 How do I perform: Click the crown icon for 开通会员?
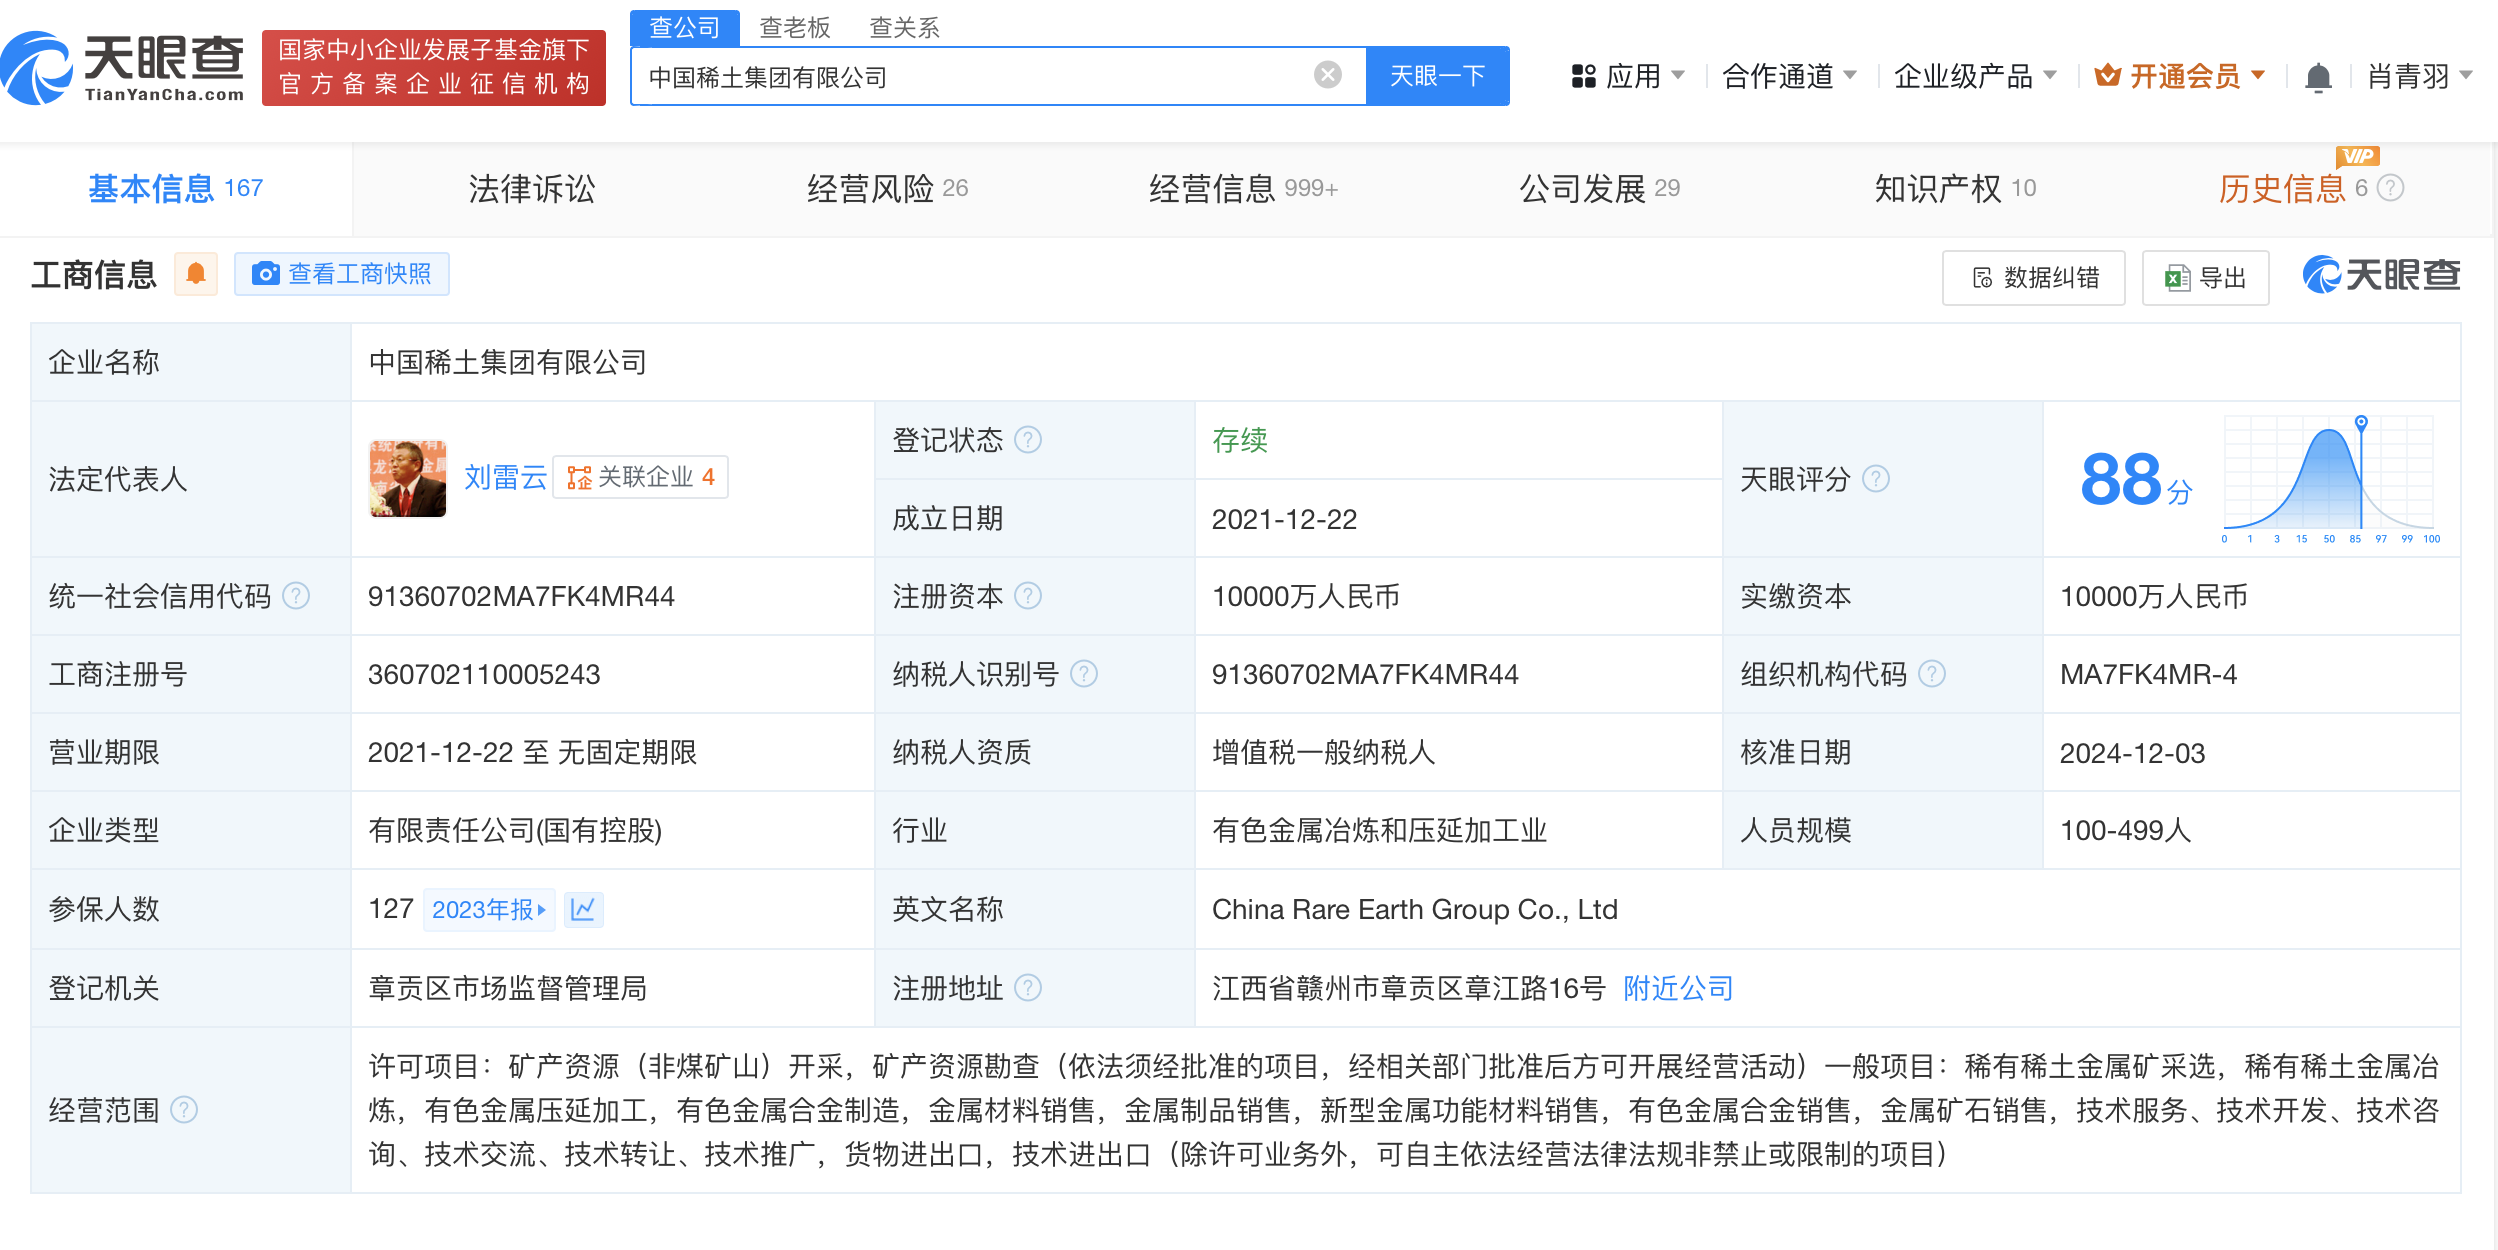(x=2107, y=75)
